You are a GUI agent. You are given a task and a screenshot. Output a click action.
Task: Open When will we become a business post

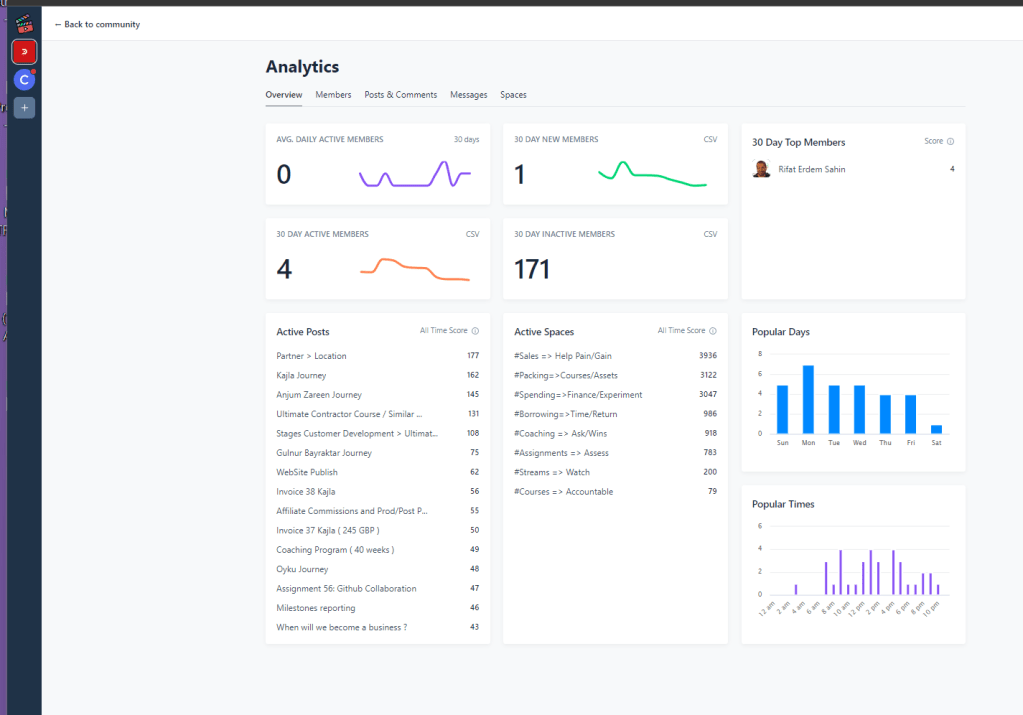click(x=342, y=628)
